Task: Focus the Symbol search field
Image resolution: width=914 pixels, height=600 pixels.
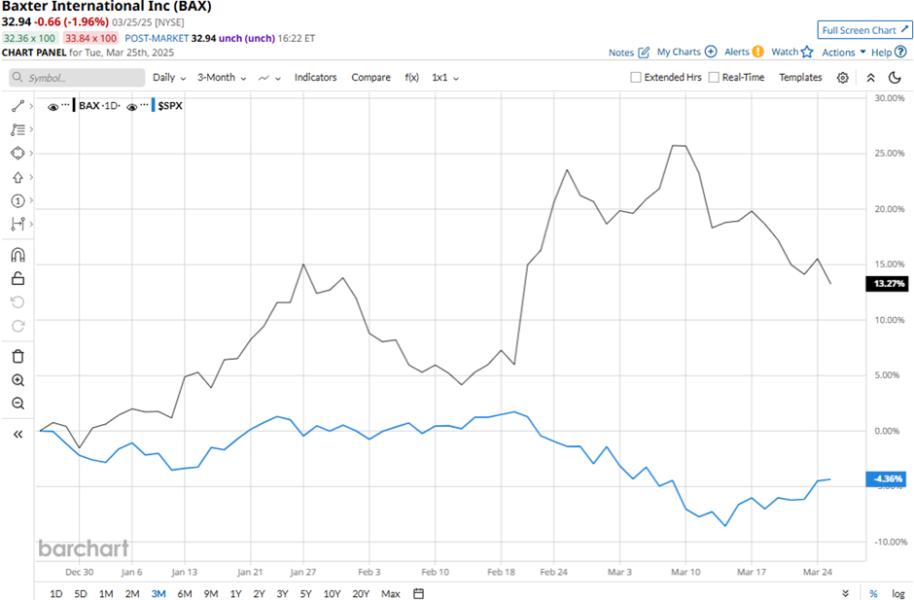Action: click(77, 78)
